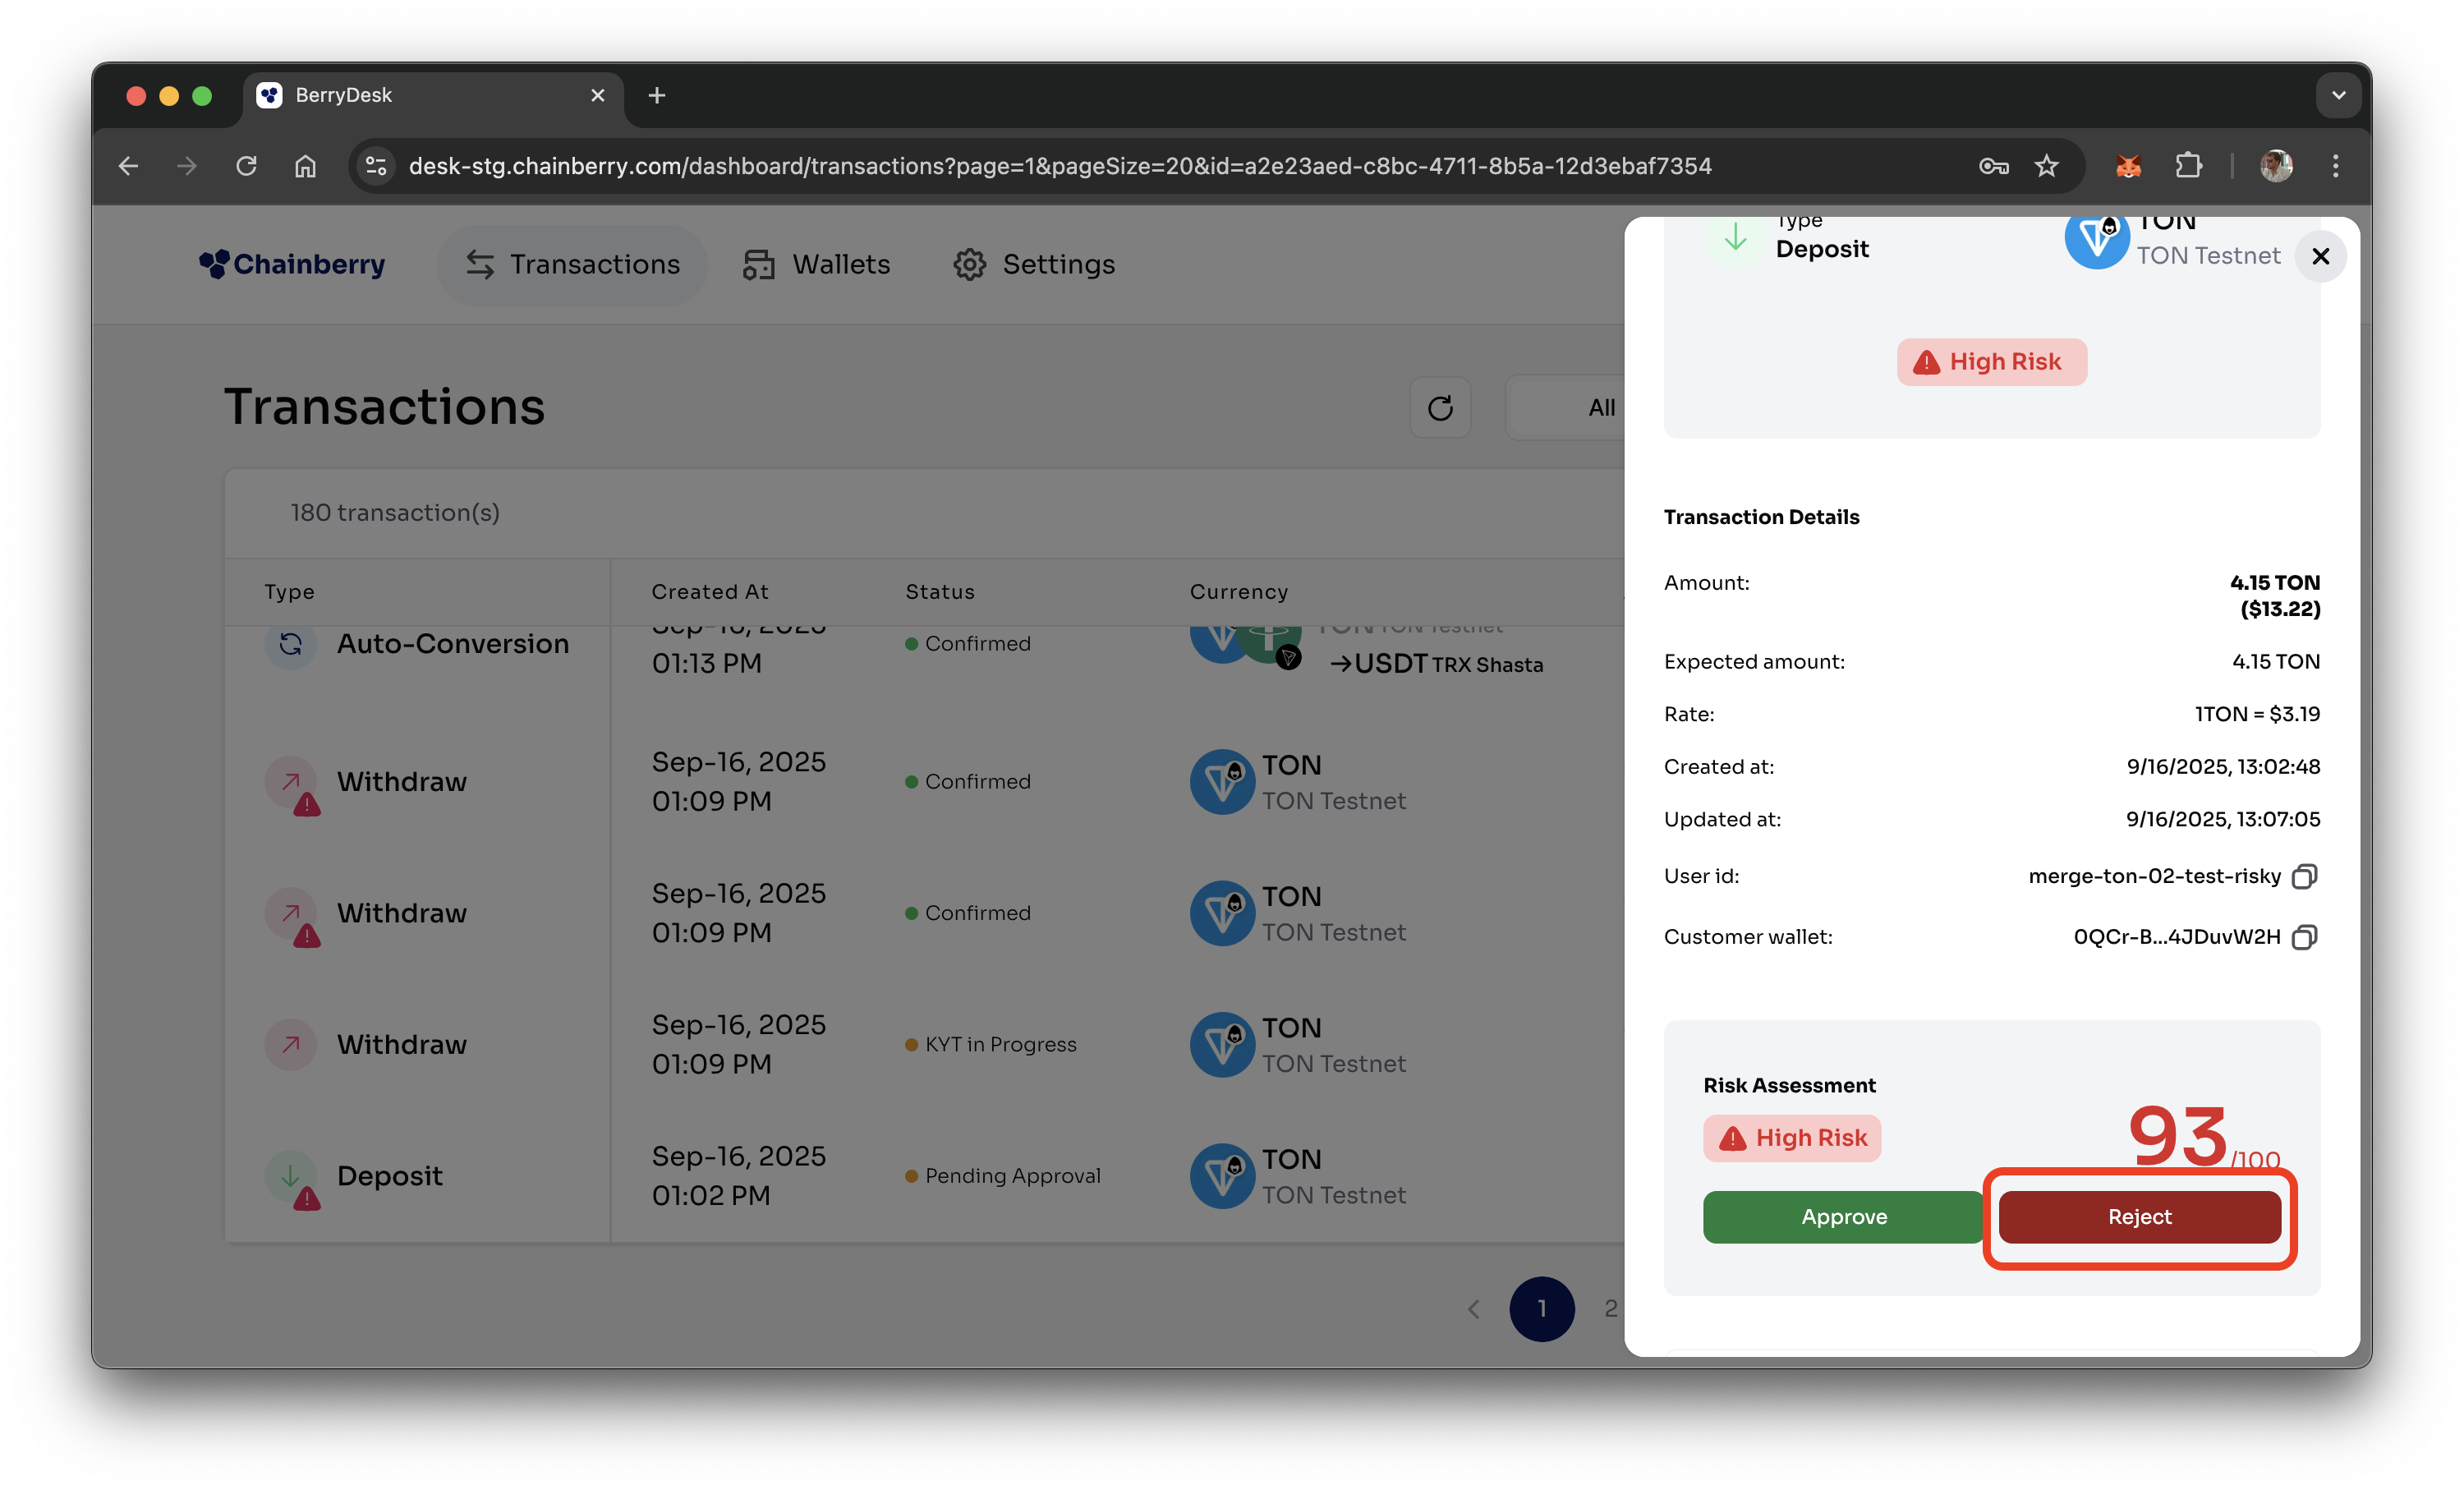Click the Chainberry logo
The image size is (2464, 1490).
292,264
